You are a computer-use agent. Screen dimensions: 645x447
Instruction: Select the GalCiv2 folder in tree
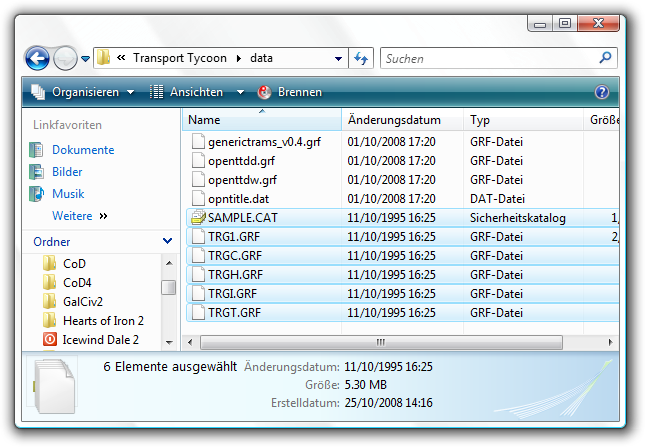coord(83,302)
